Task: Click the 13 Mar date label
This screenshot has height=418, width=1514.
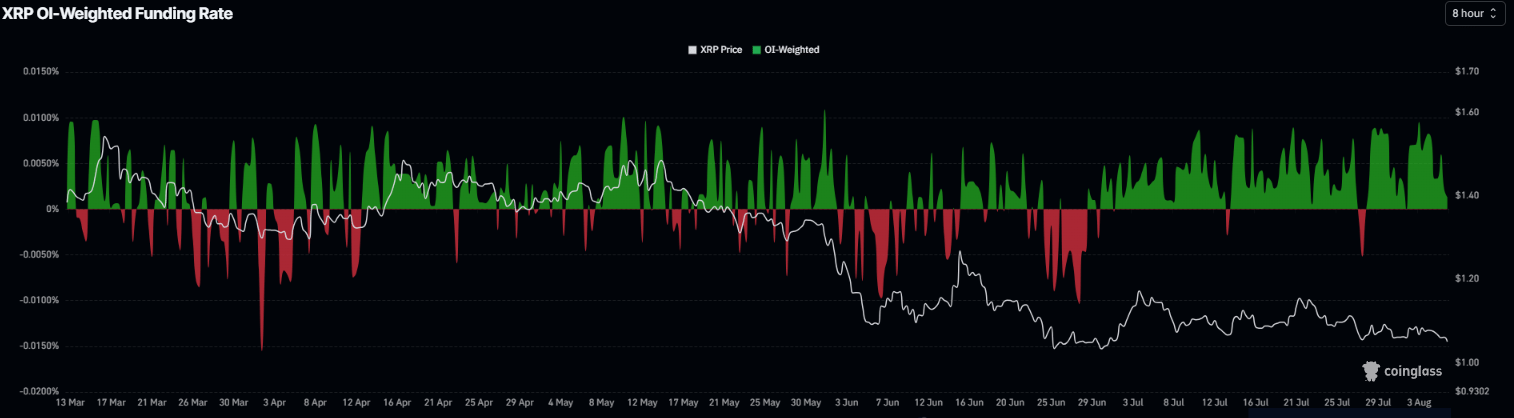Action: click(x=69, y=403)
